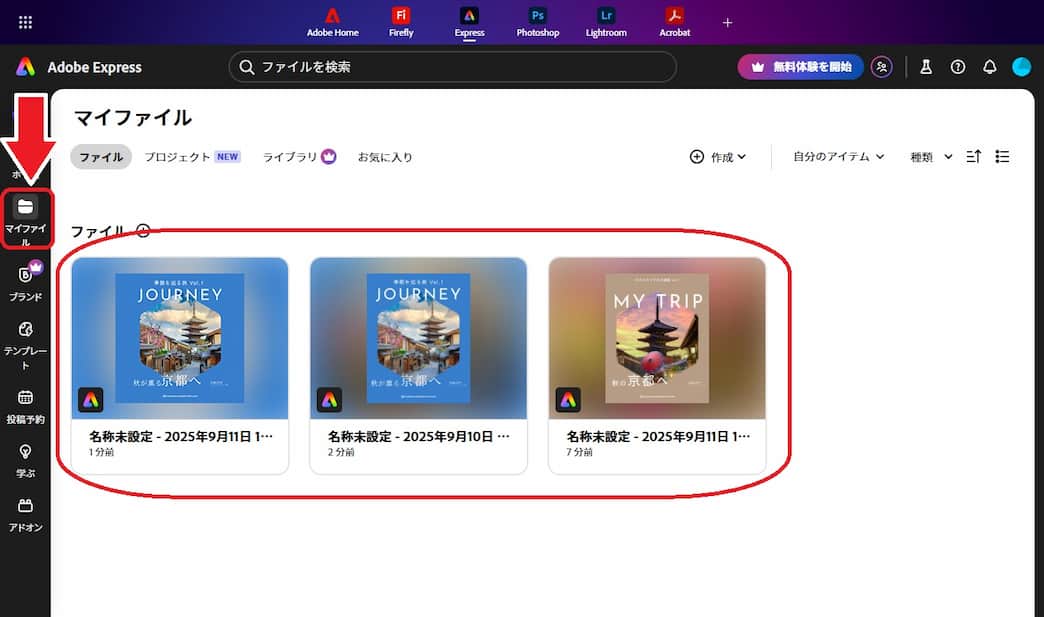Select the ファイル filter pill

[x=100, y=157]
